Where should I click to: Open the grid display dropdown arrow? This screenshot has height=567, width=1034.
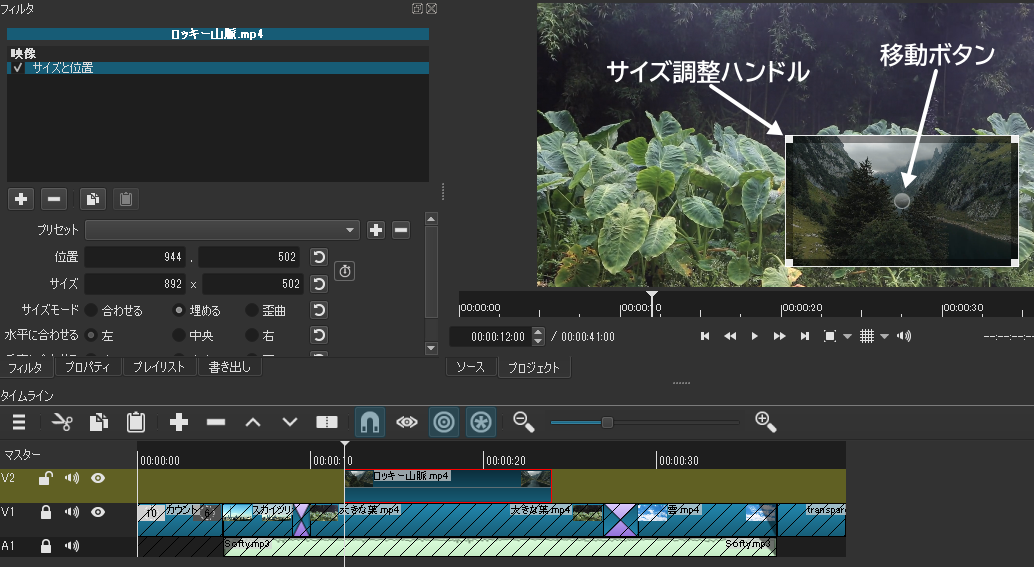click(885, 337)
